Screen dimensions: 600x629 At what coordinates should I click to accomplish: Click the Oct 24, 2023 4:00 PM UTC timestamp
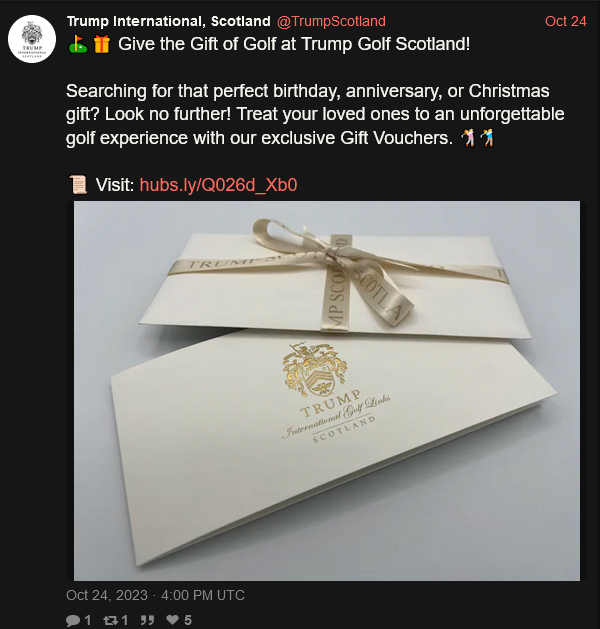click(155, 595)
